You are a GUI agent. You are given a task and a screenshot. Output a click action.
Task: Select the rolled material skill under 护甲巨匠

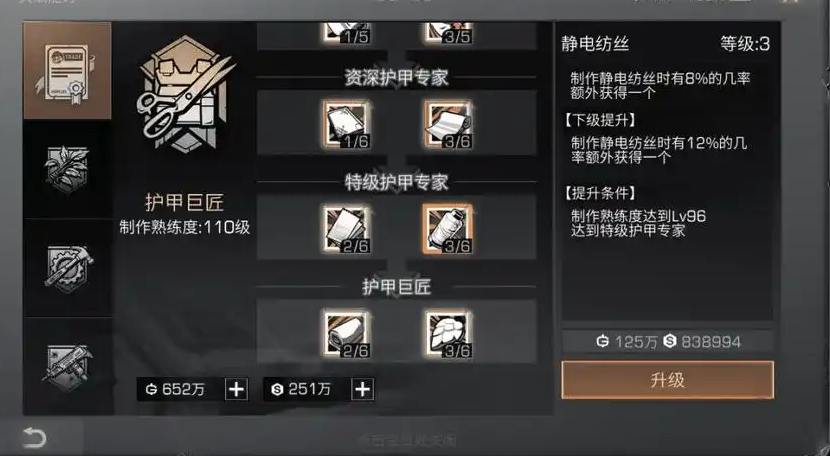pos(346,334)
